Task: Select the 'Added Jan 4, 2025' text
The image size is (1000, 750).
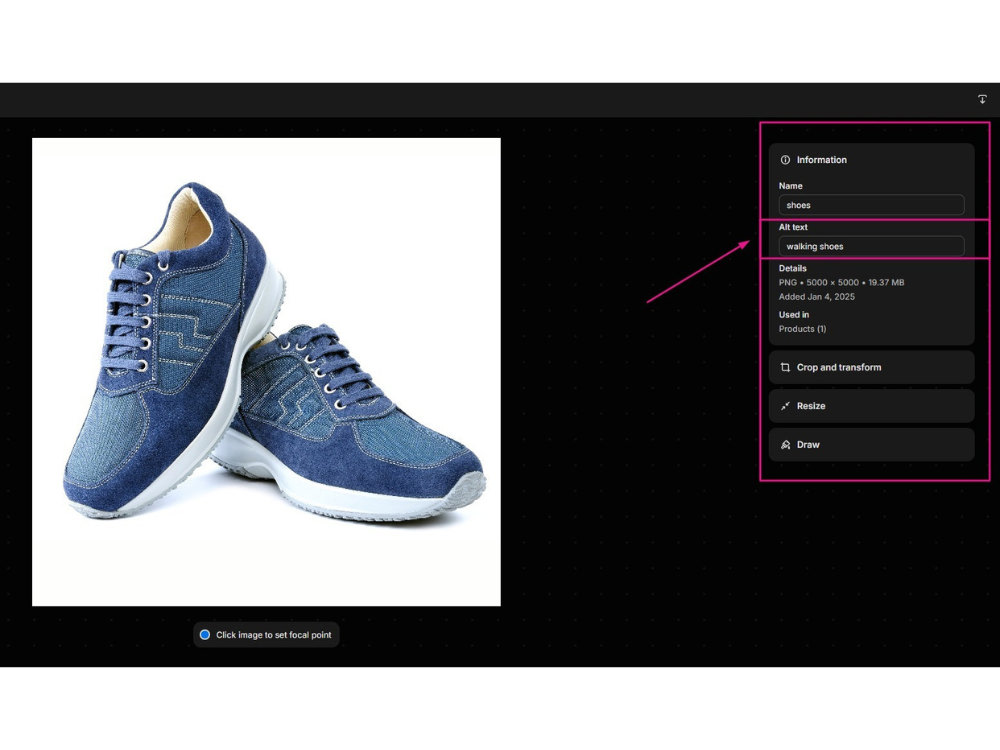Action: point(816,297)
